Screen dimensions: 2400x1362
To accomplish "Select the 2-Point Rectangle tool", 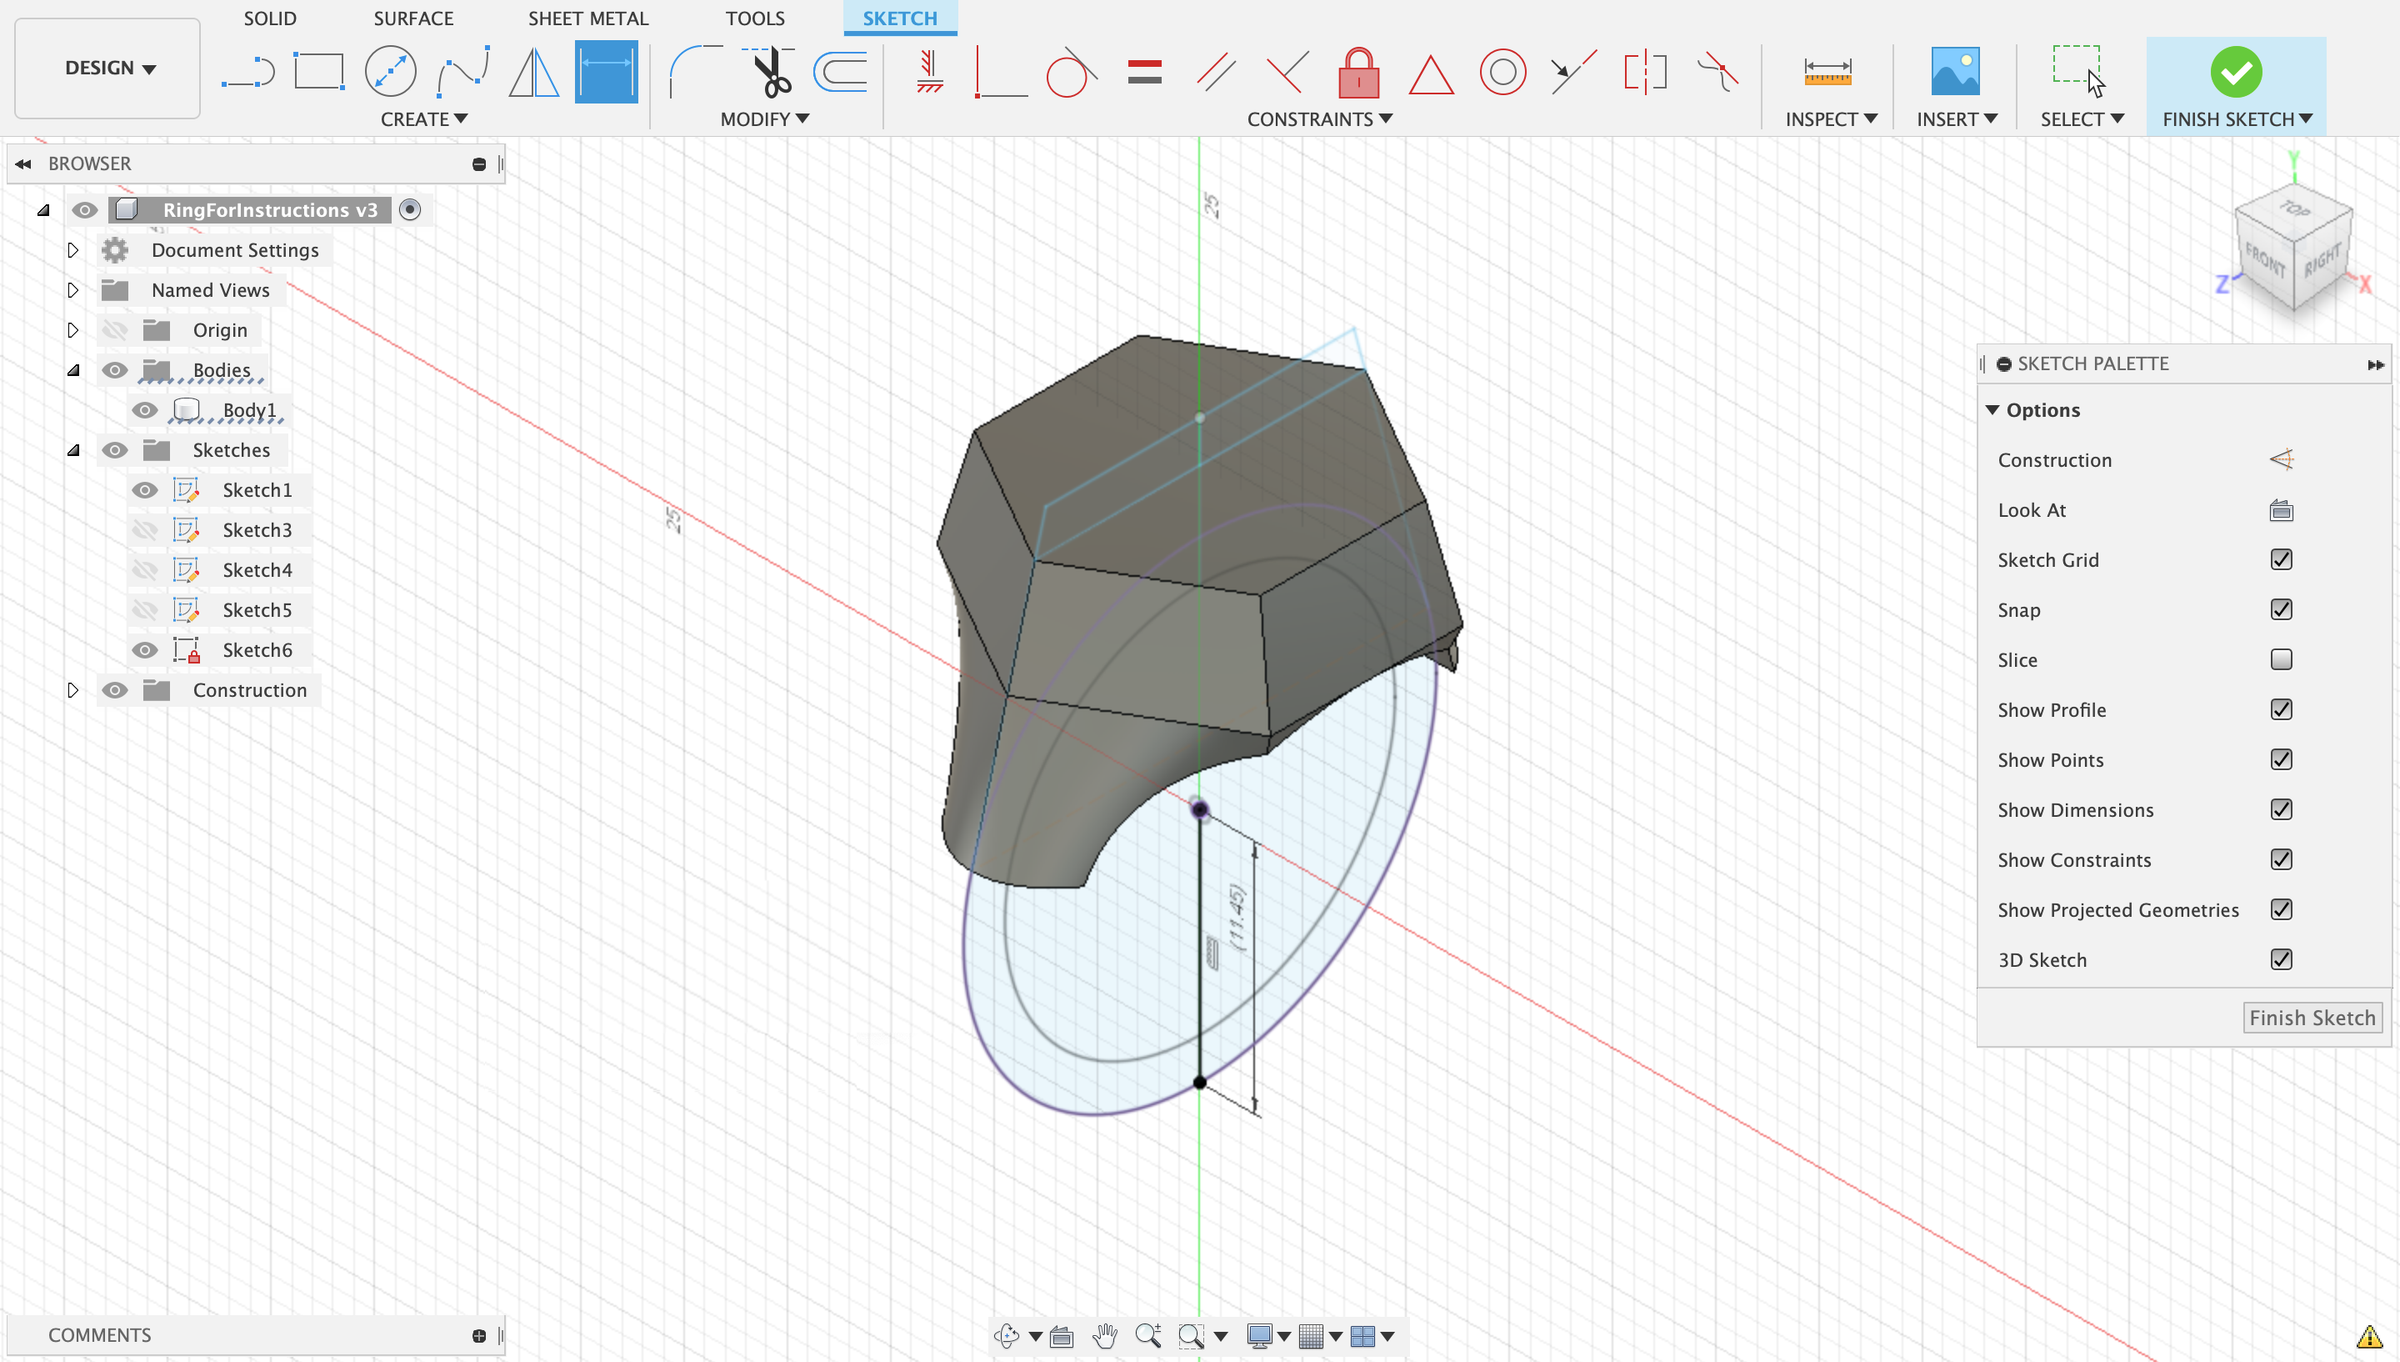I will point(317,70).
